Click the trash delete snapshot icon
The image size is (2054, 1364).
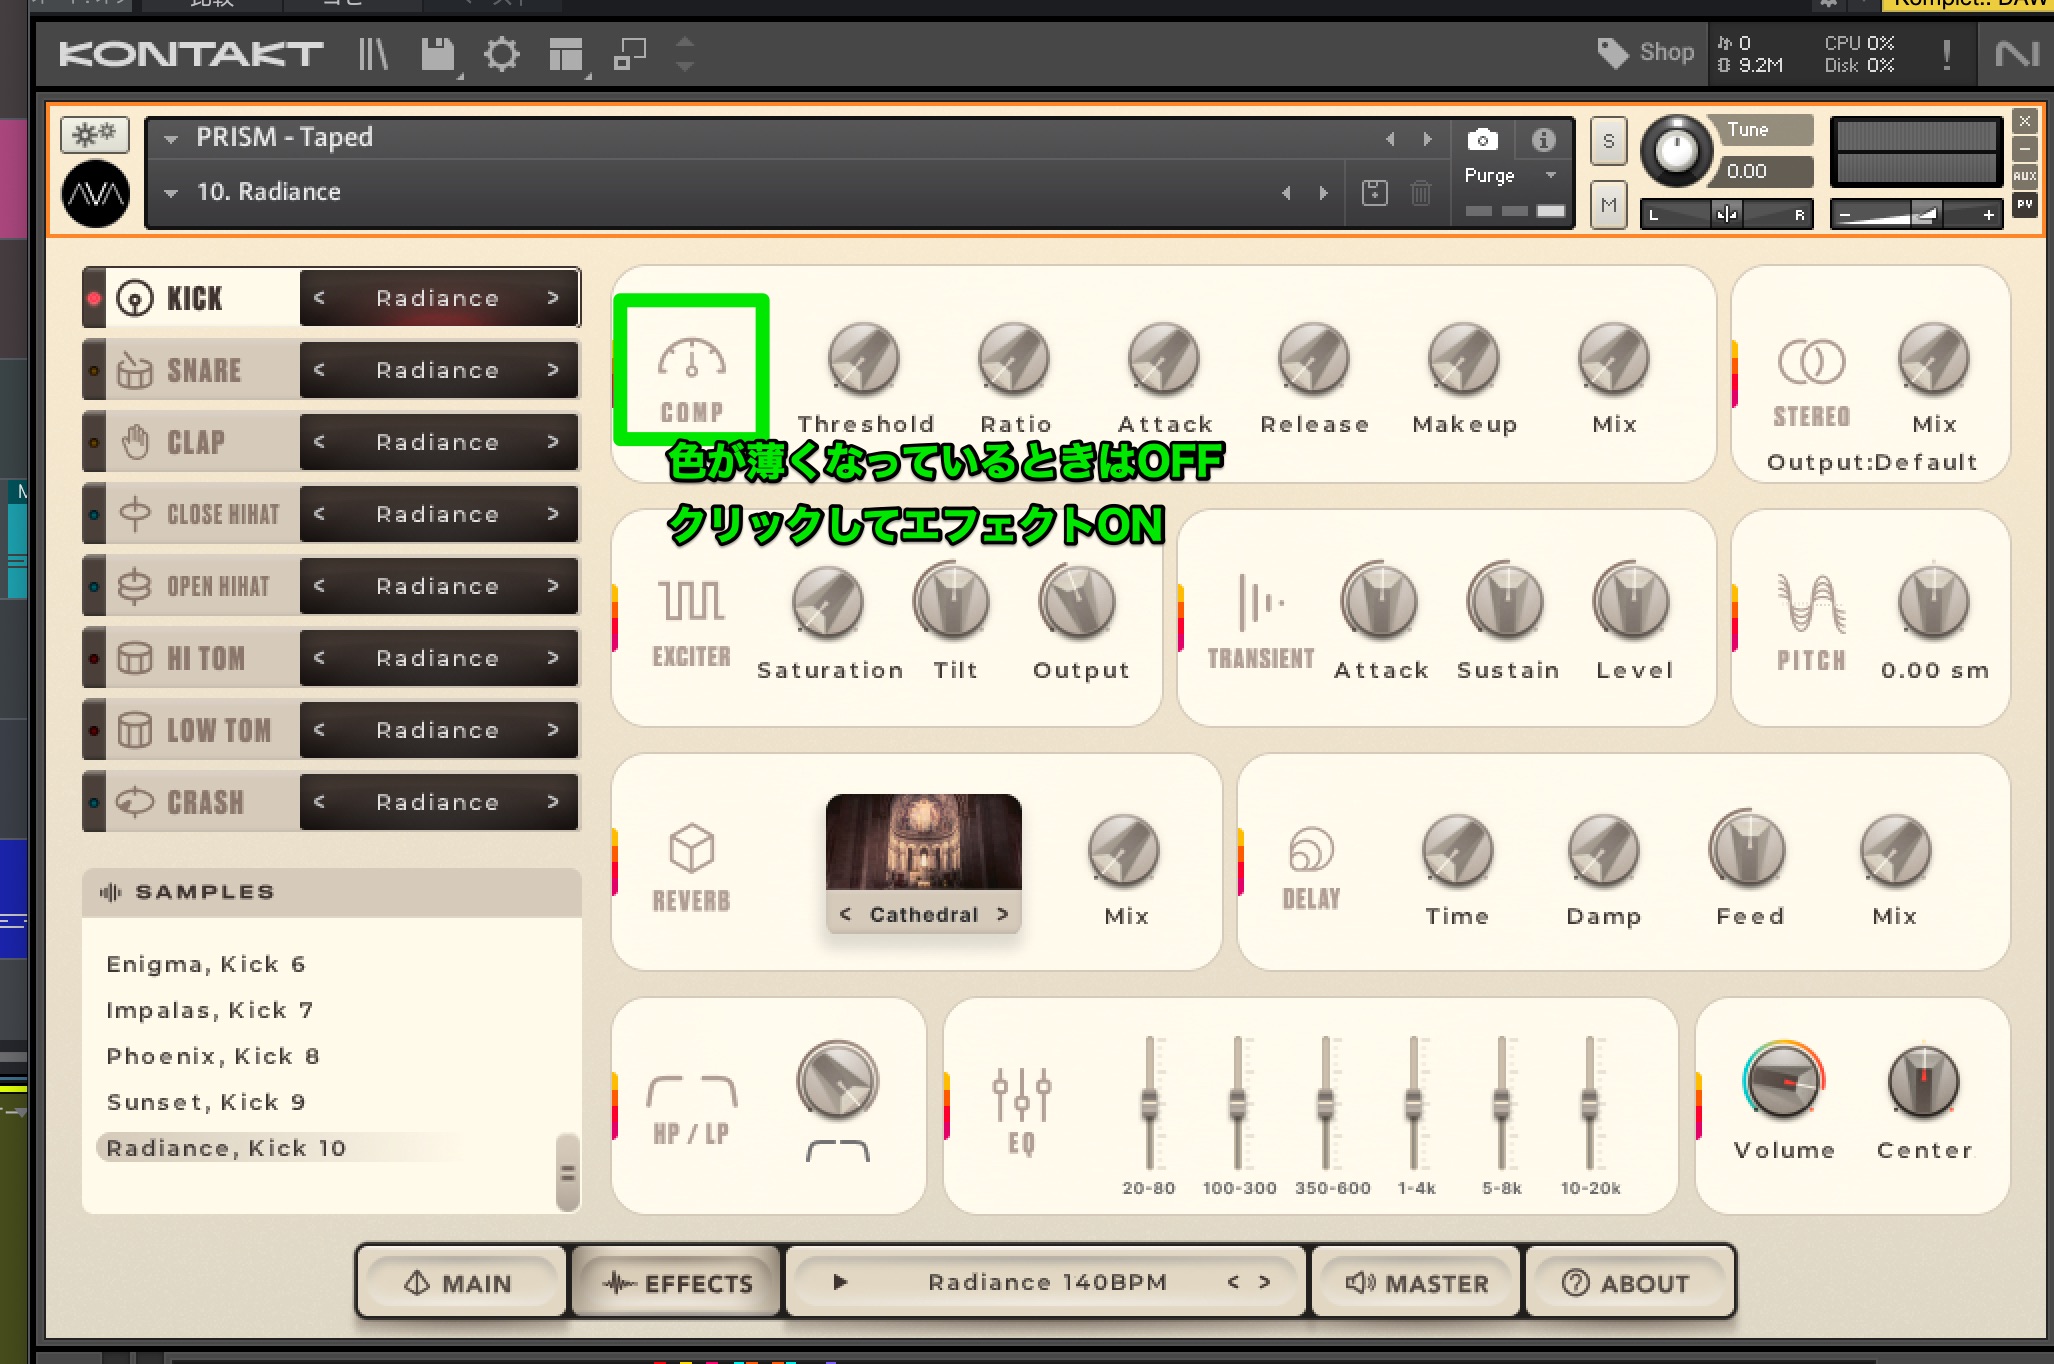[1420, 192]
